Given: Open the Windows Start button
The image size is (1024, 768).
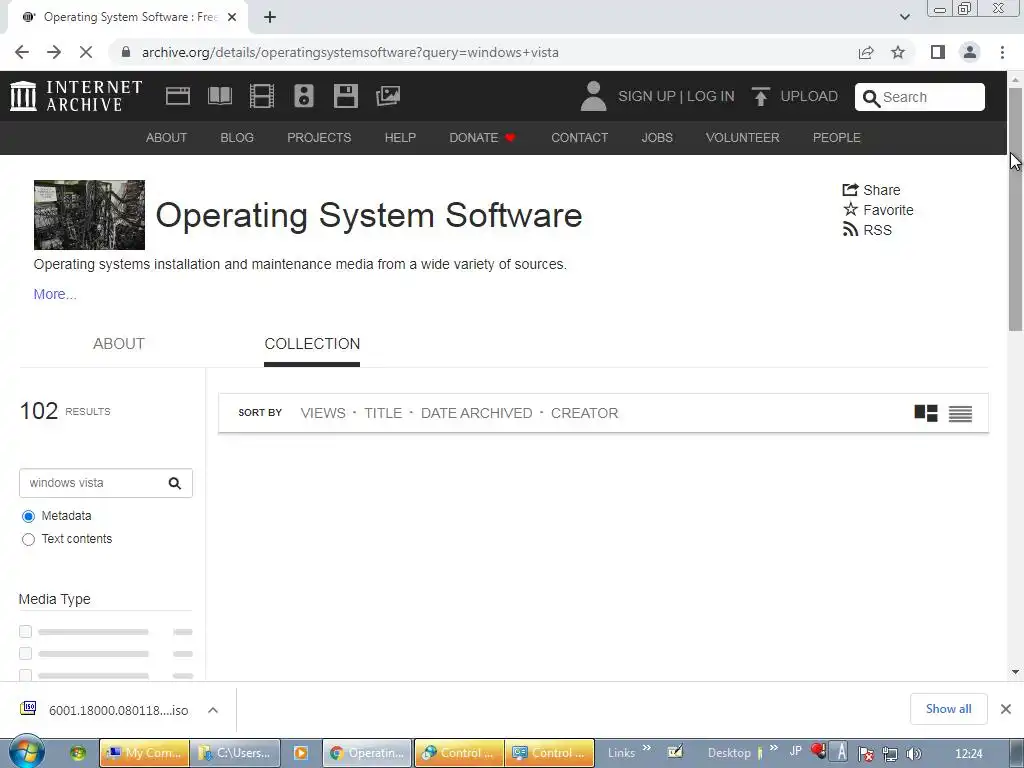Looking at the screenshot, I should [25, 752].
